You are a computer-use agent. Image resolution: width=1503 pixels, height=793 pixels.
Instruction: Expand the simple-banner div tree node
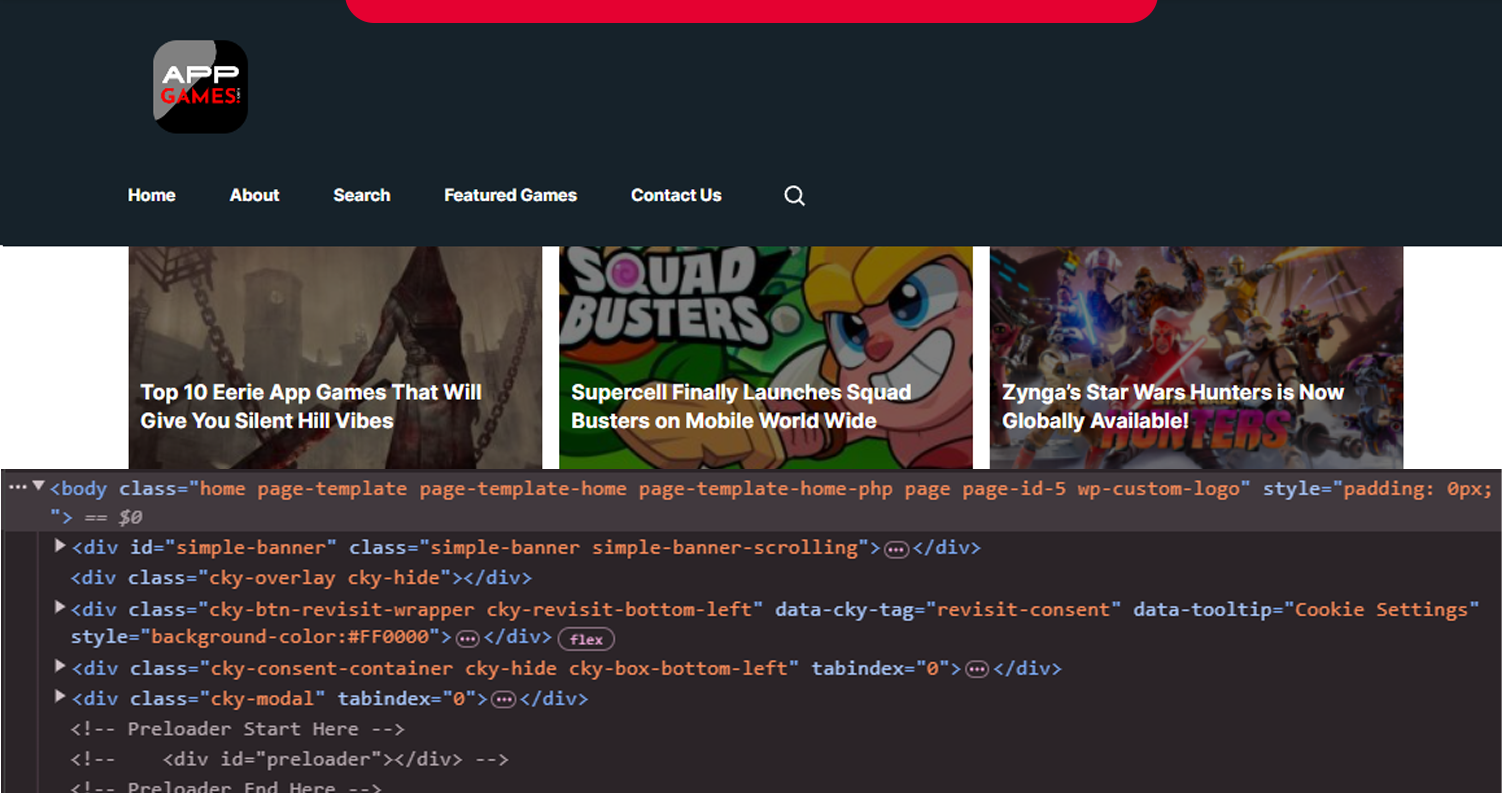(x=59, y=546)
